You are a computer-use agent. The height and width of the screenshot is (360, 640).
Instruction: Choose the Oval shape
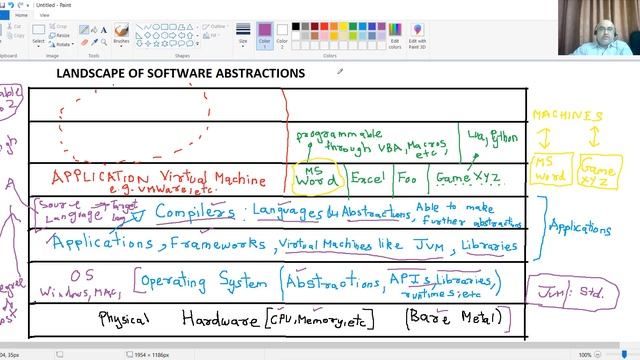[156, 27]
